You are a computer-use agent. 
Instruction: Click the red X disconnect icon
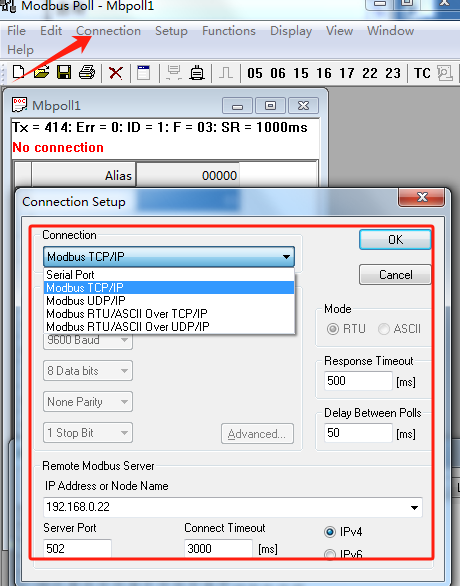click(116, 73)
